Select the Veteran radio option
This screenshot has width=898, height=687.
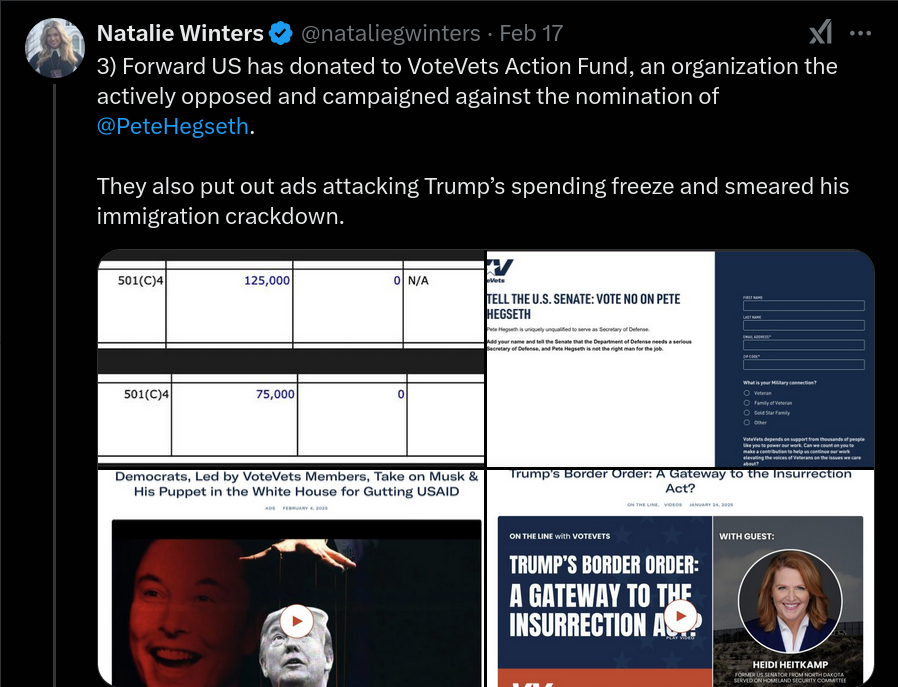(x=746, y=393)
